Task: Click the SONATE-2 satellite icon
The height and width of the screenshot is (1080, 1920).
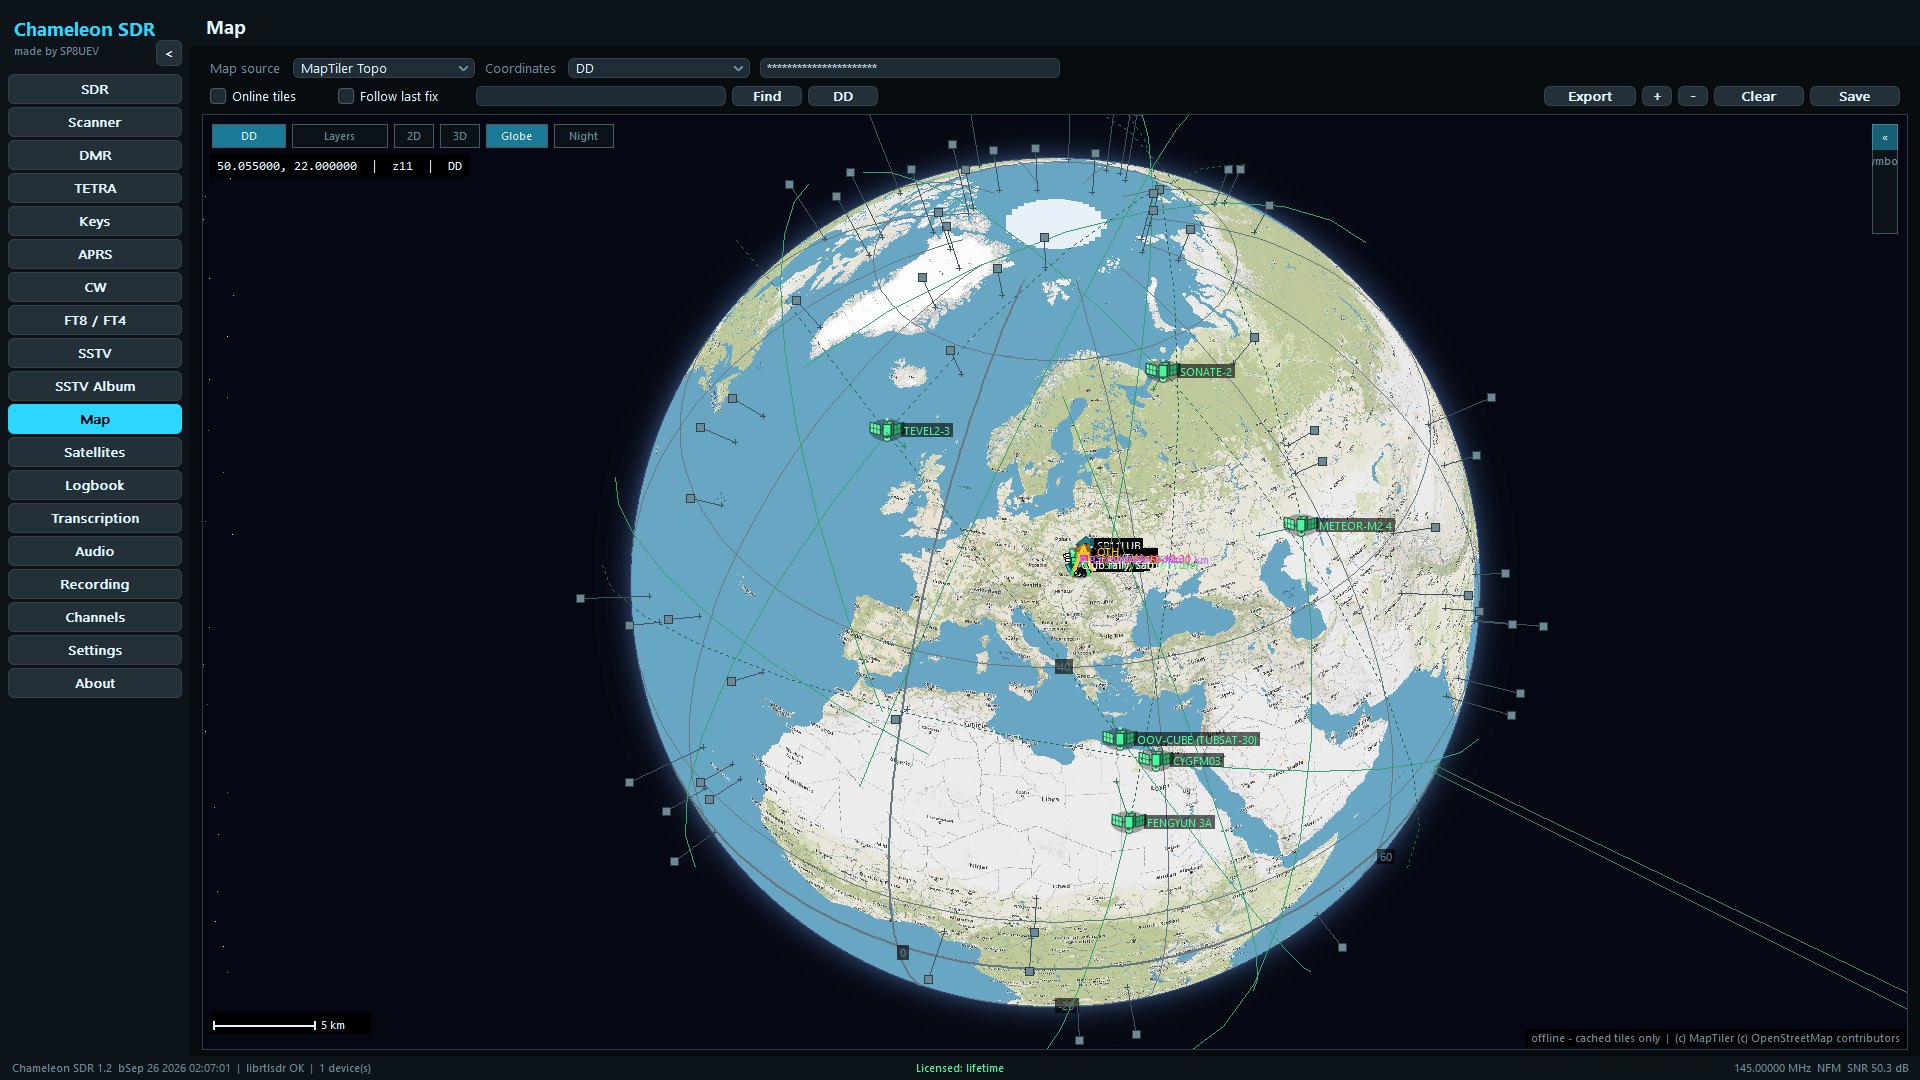Action: [1160, 371]
